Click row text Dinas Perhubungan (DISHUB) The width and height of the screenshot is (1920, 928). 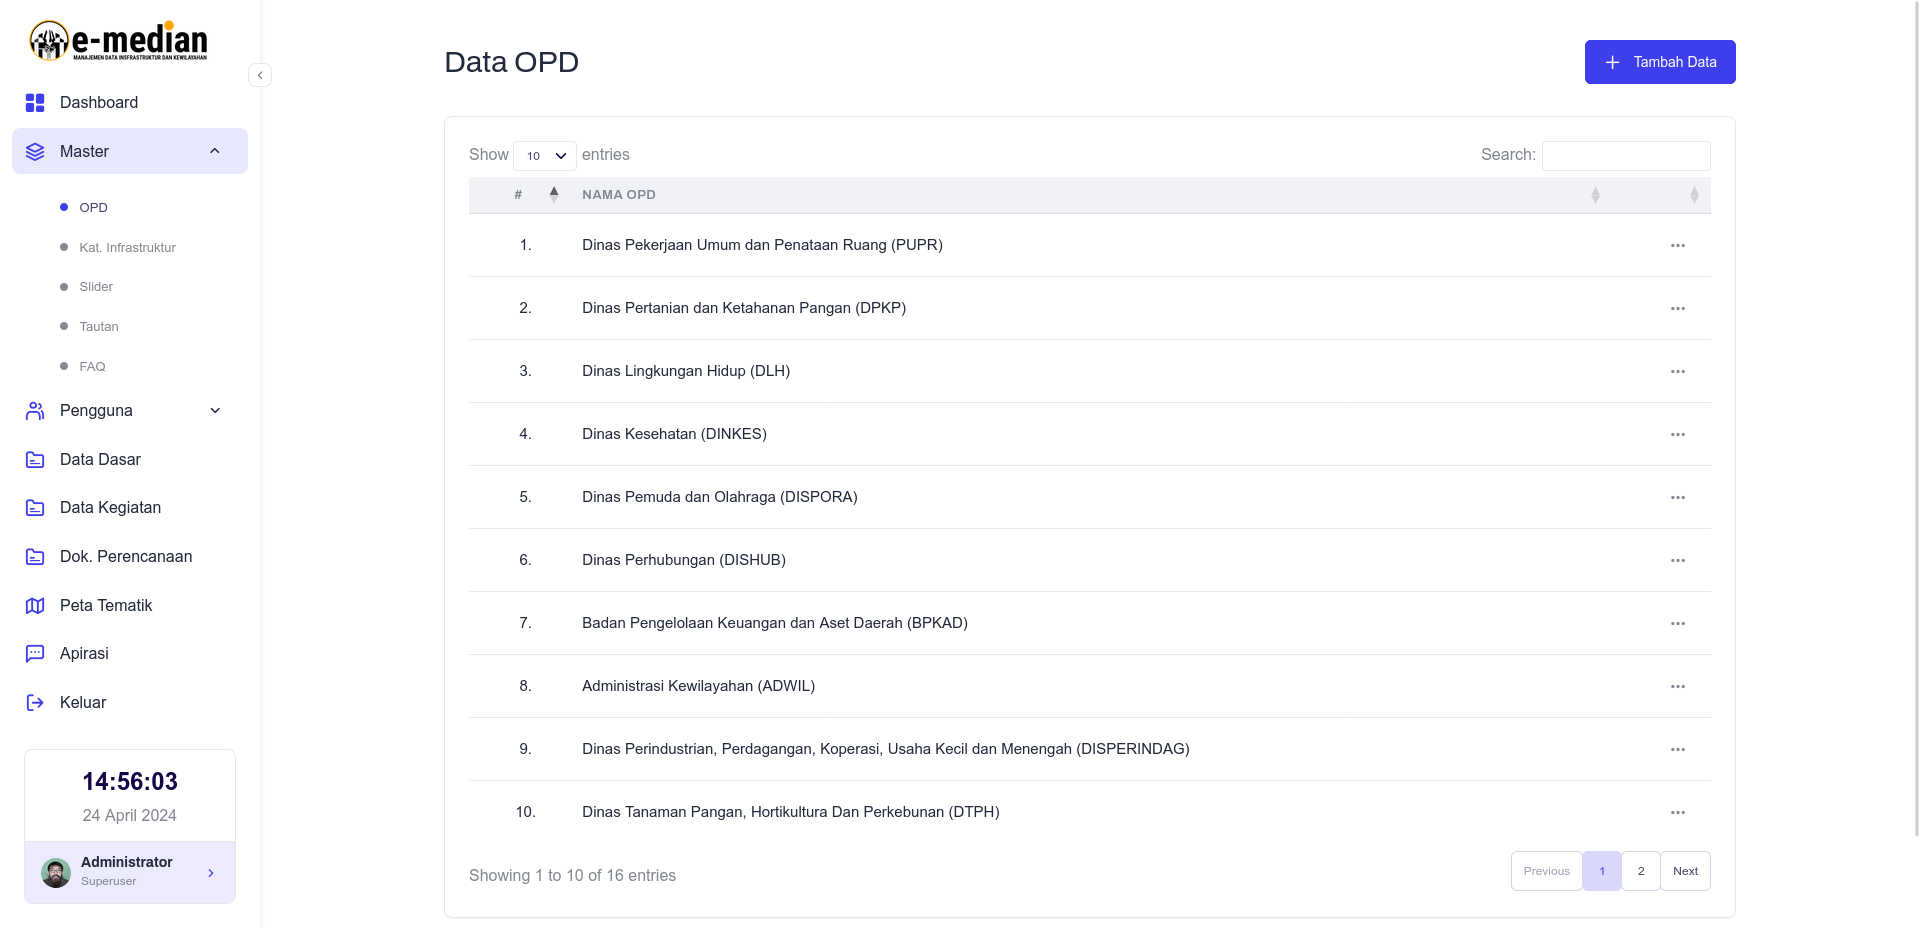click(x=684, y=560)
